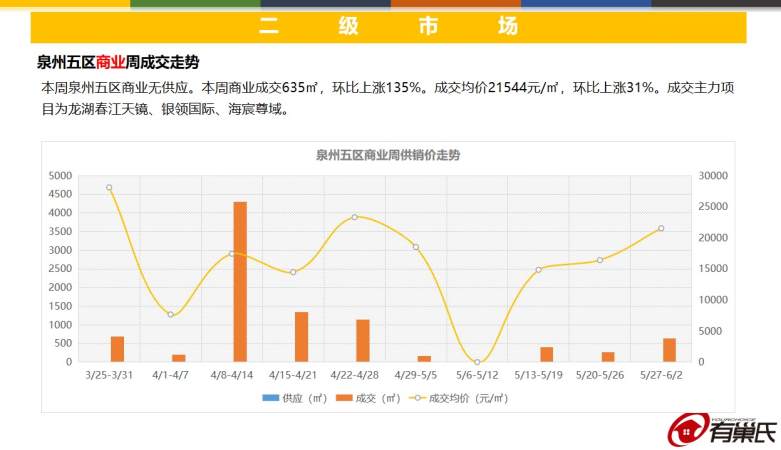
Task: Click x-axis label 5/6-5/12
Action: coord(477,375)
